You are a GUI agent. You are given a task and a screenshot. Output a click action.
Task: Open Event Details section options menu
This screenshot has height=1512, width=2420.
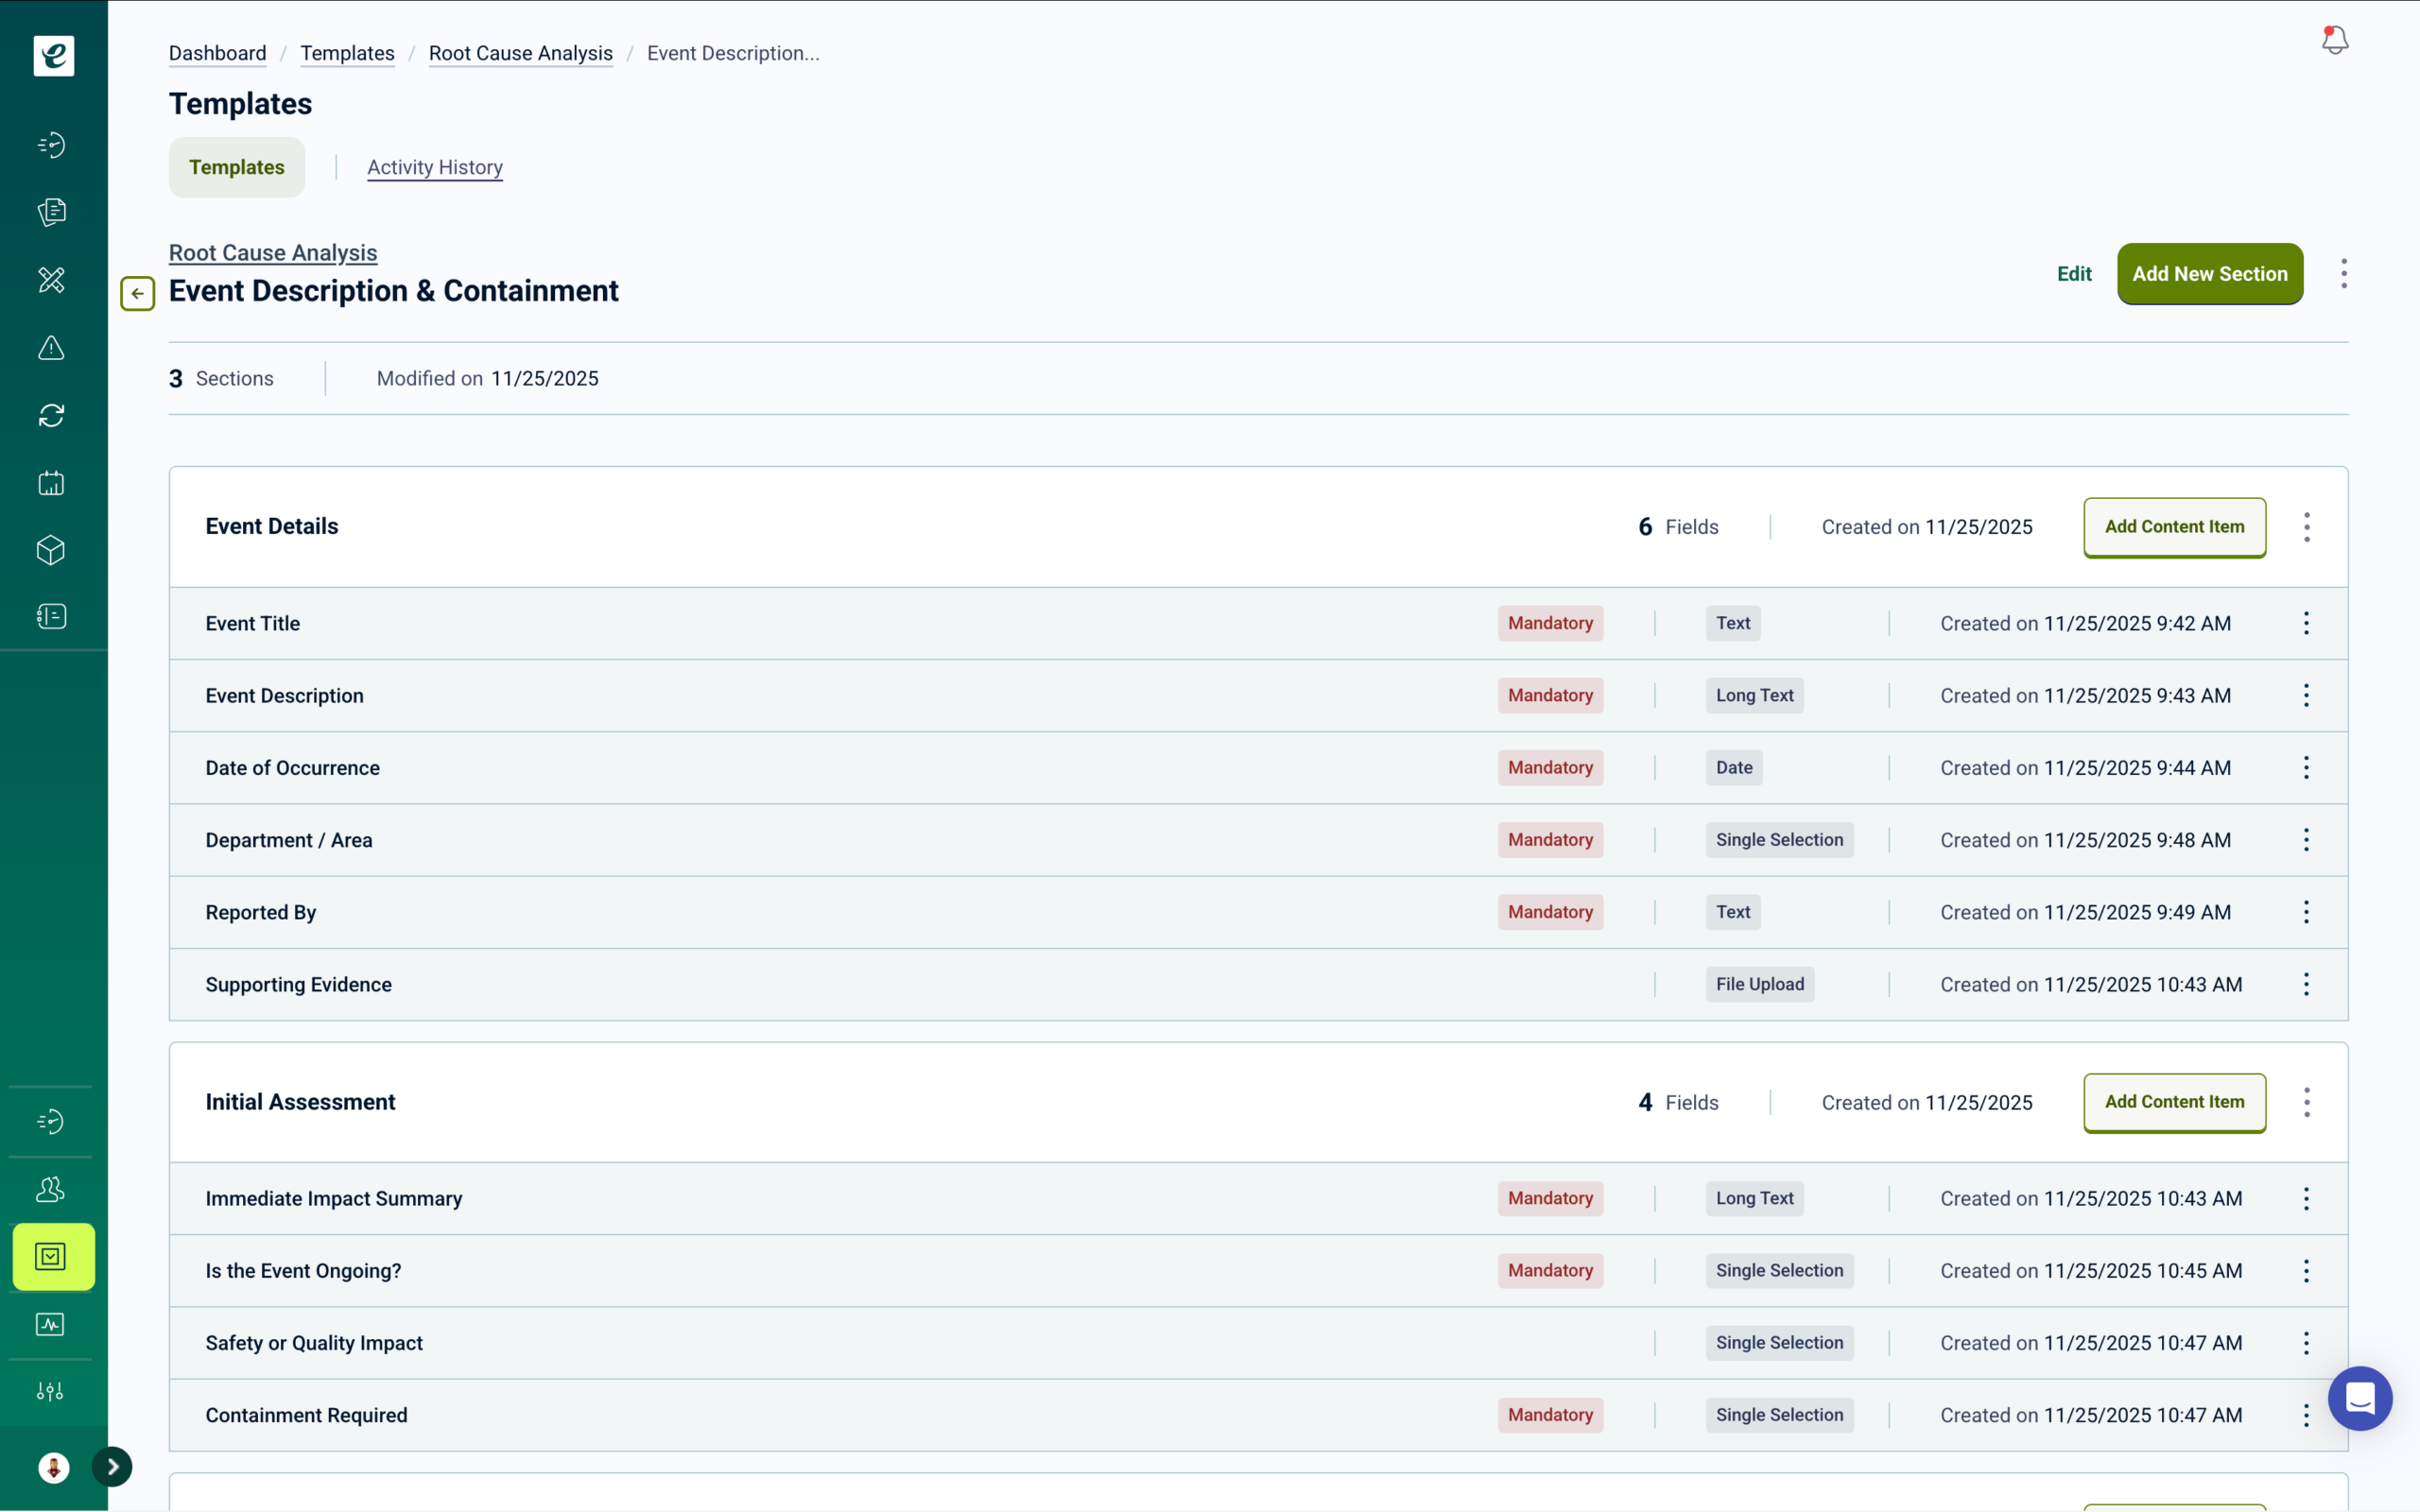pos(2306,527)
